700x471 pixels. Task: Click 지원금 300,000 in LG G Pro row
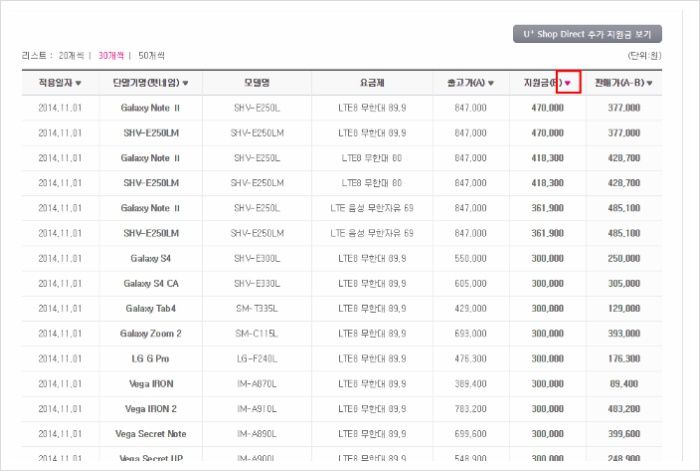point(547,358)
